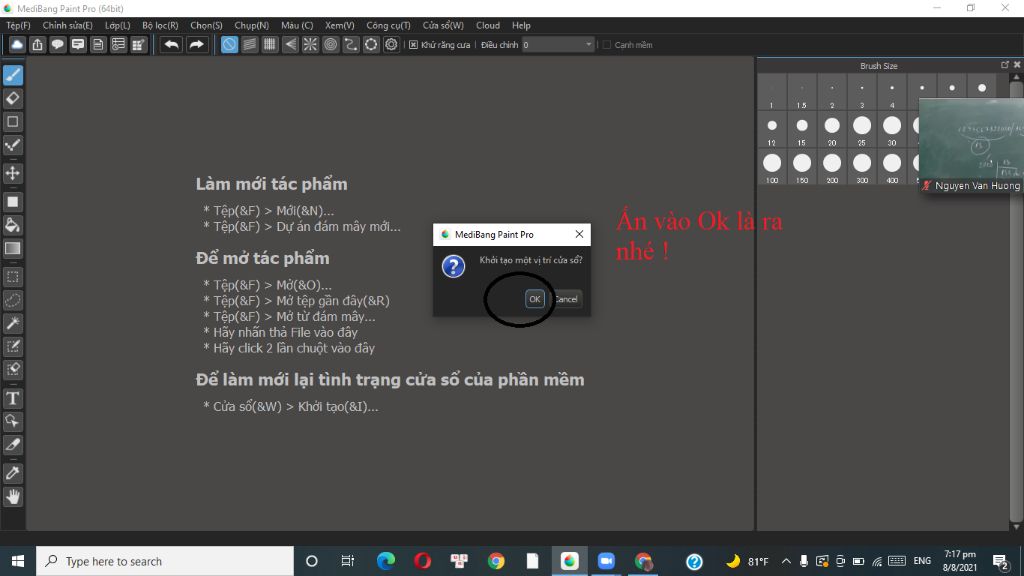Open the Cửa sổ(W) menu
Screen dimensions: 1024x576
443,25
